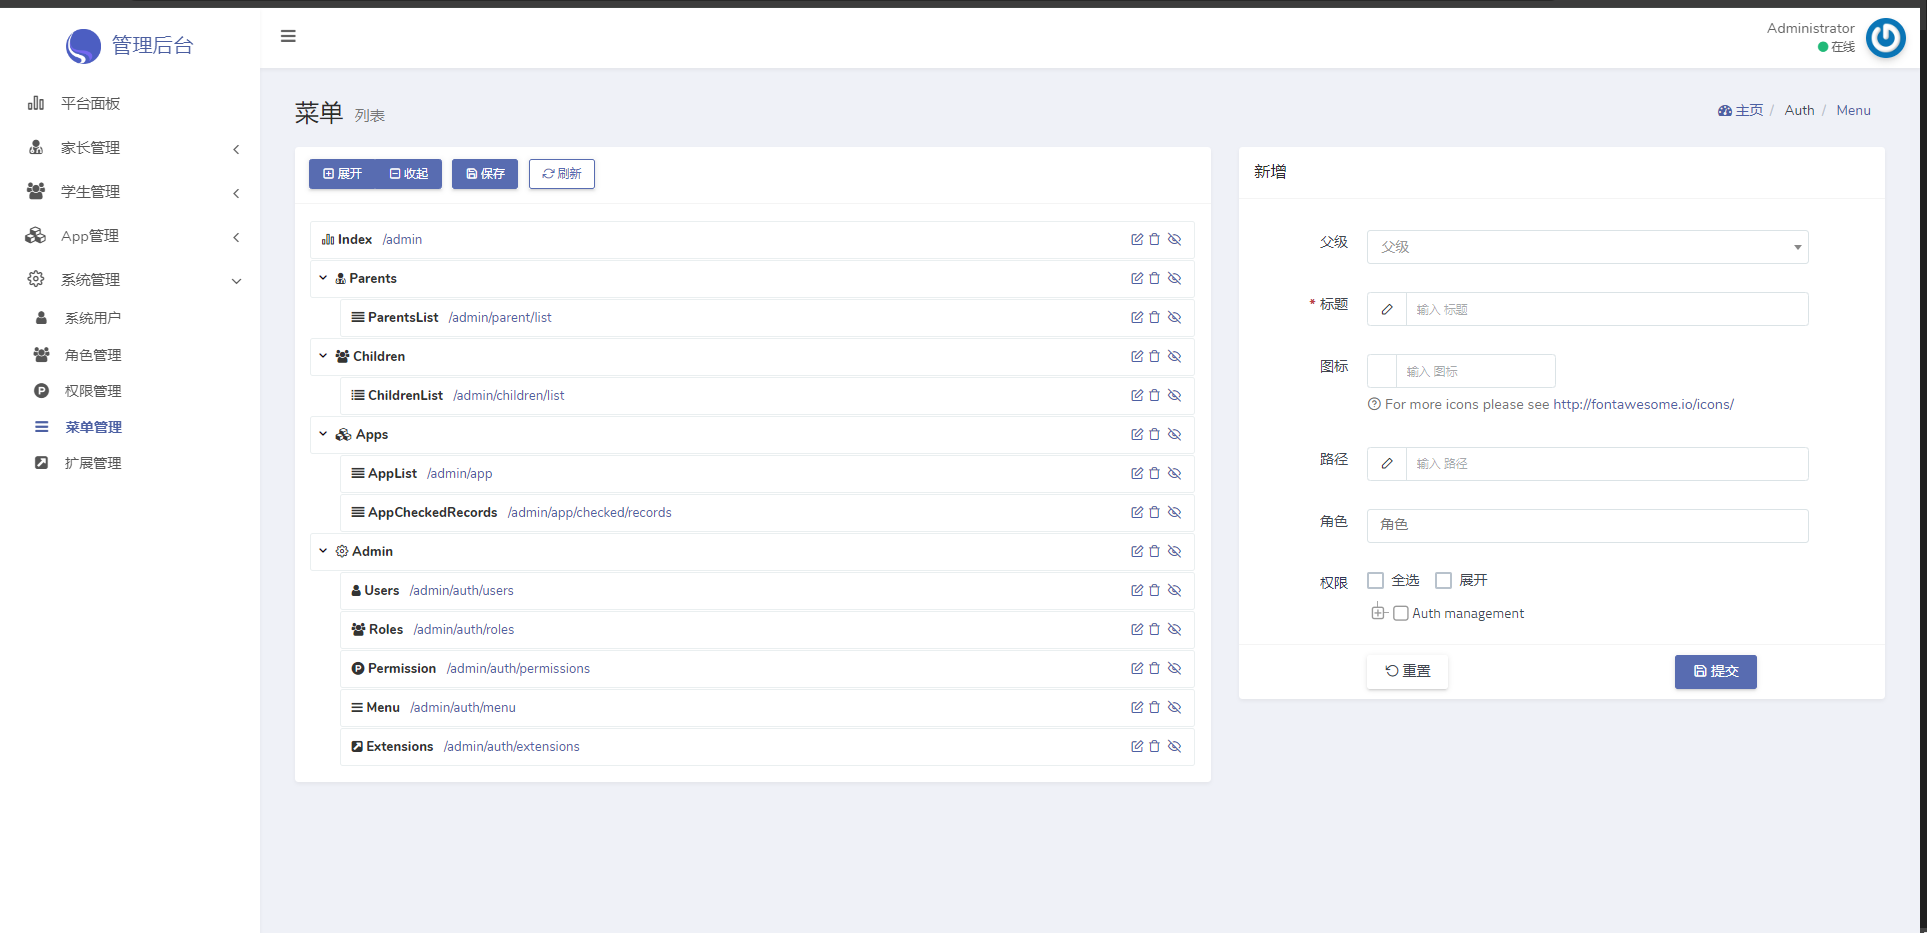This screenshot has height=933, width=1927.
Task: Click edit icon on Admin row
Action: click(1137, 552)
